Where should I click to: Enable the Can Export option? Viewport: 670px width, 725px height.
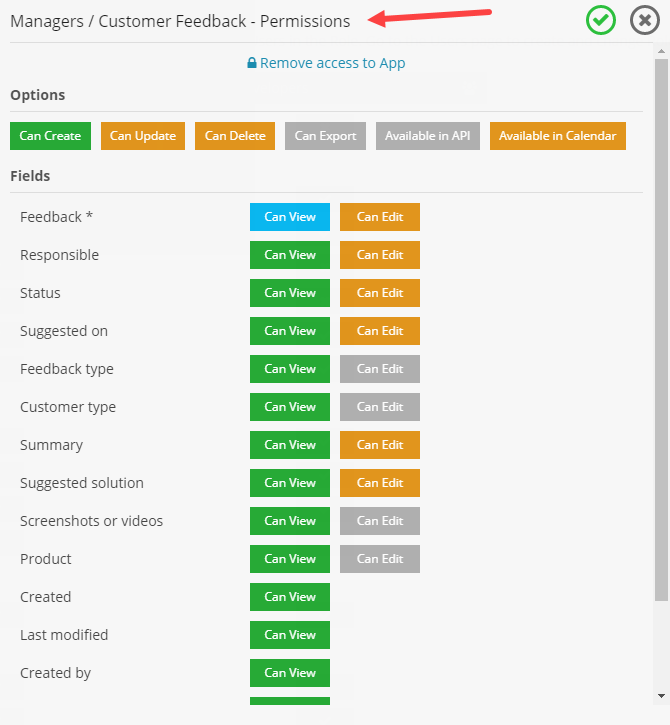(325, 136)
